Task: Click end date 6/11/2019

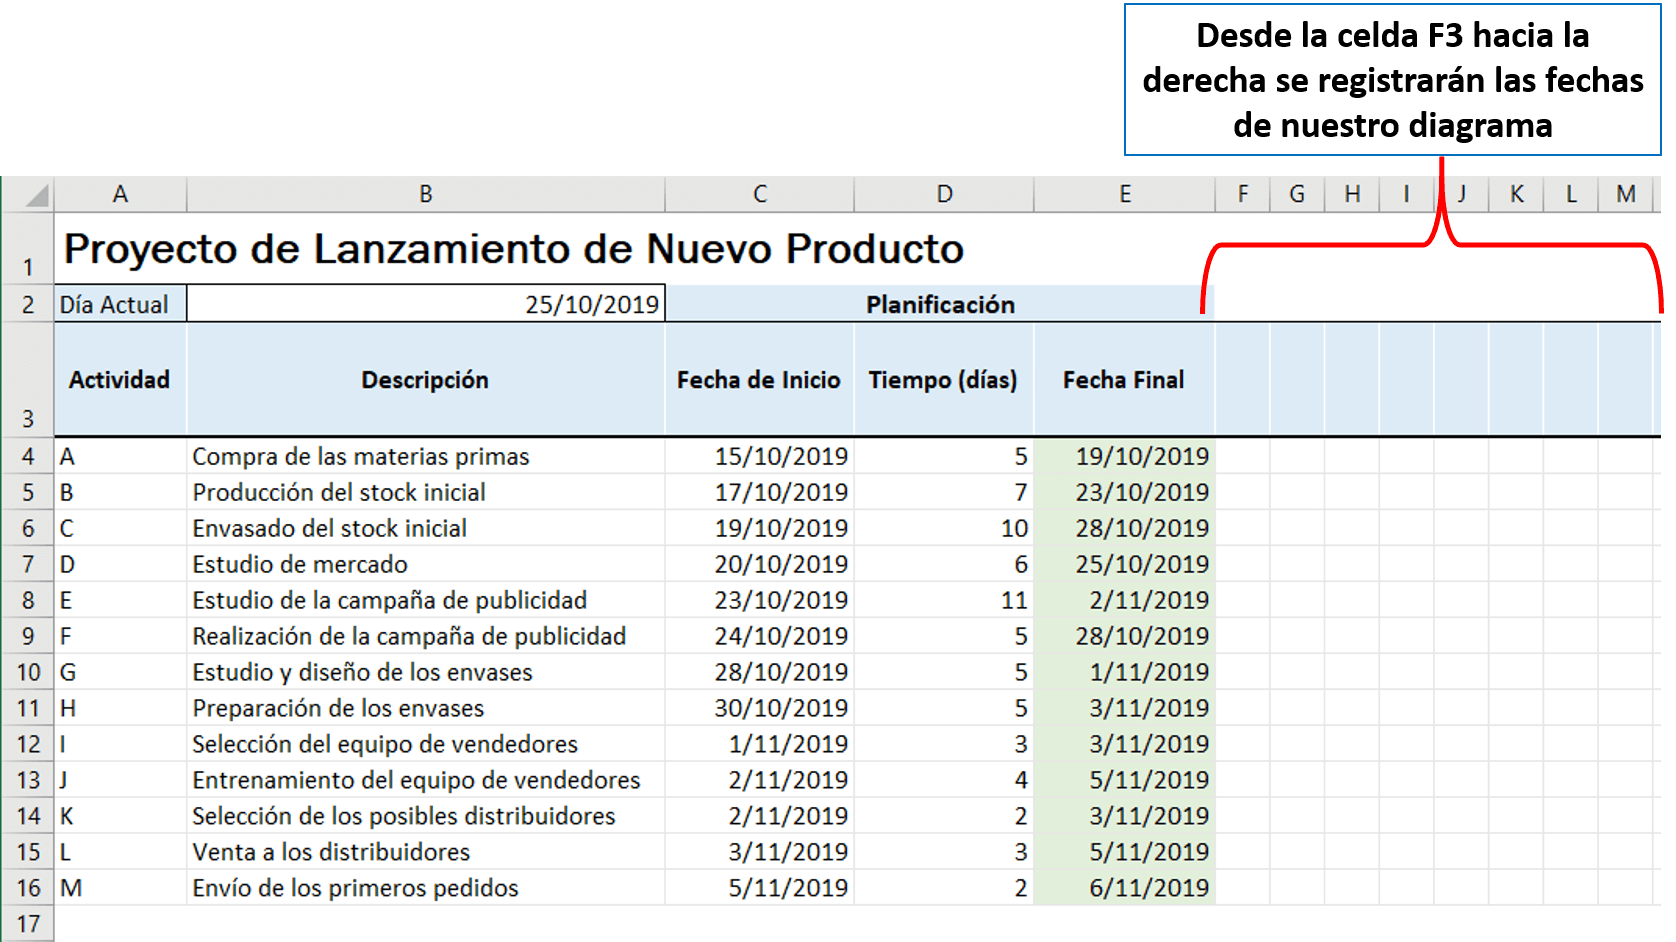Action: pyautogui.click(x=1125, y=888)
